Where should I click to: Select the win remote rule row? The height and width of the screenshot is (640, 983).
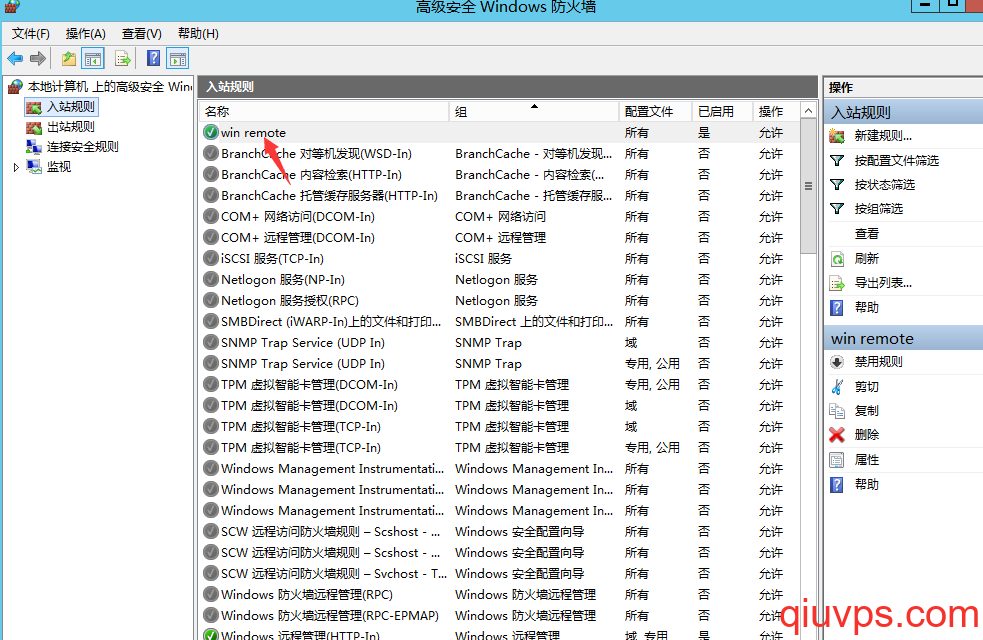pos(500,132)
